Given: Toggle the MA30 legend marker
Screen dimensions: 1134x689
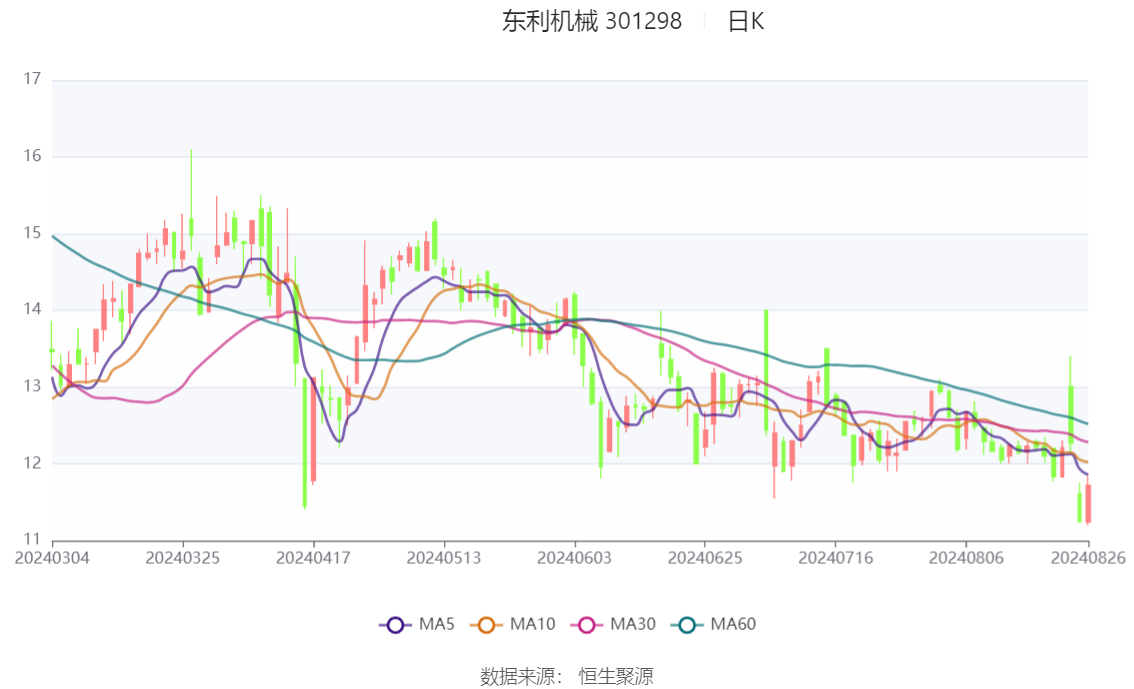Looking at the screenshot, I should tap(587, 625).
